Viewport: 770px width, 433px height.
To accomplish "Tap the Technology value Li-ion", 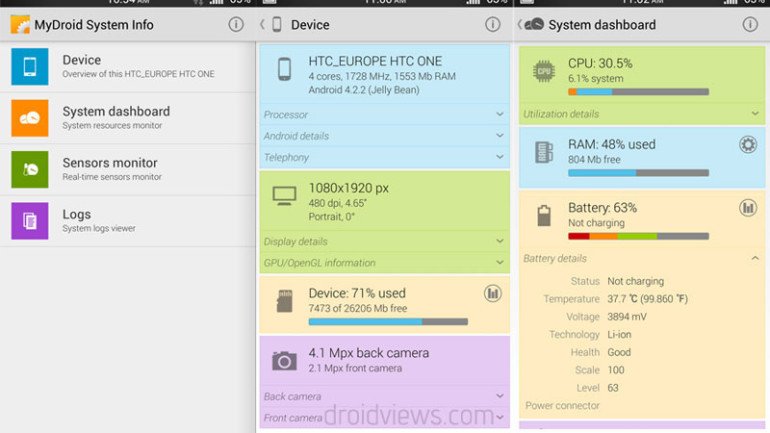I will (x=619, y=334).
